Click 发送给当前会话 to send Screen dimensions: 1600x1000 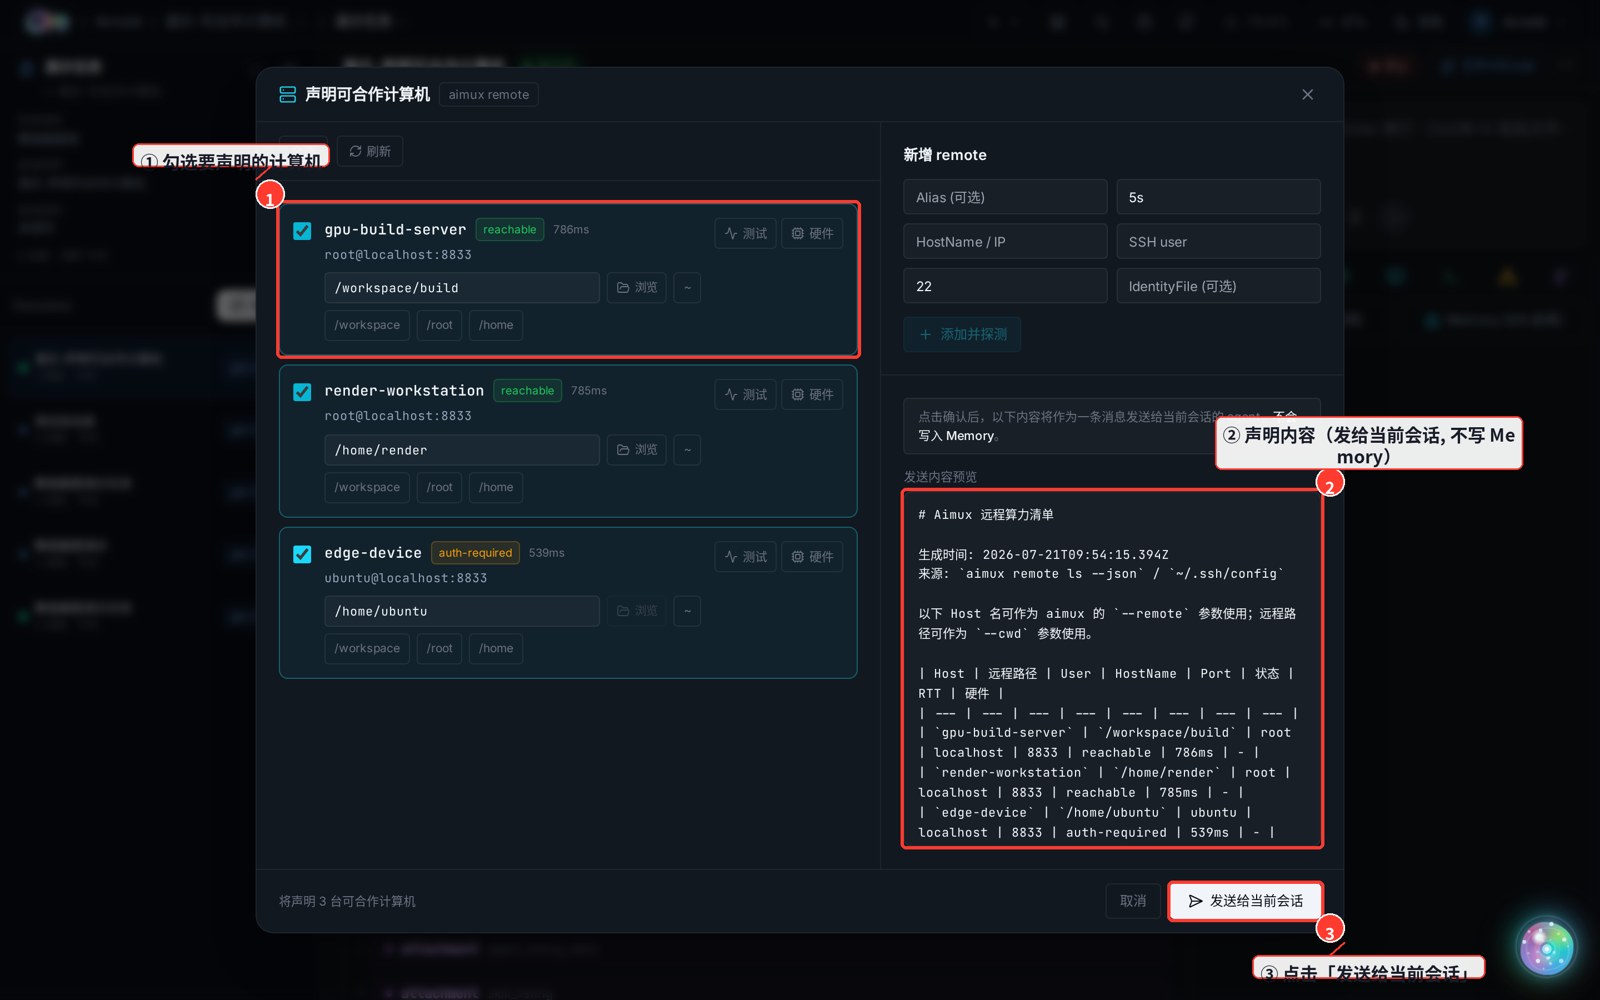[1246, 901]
